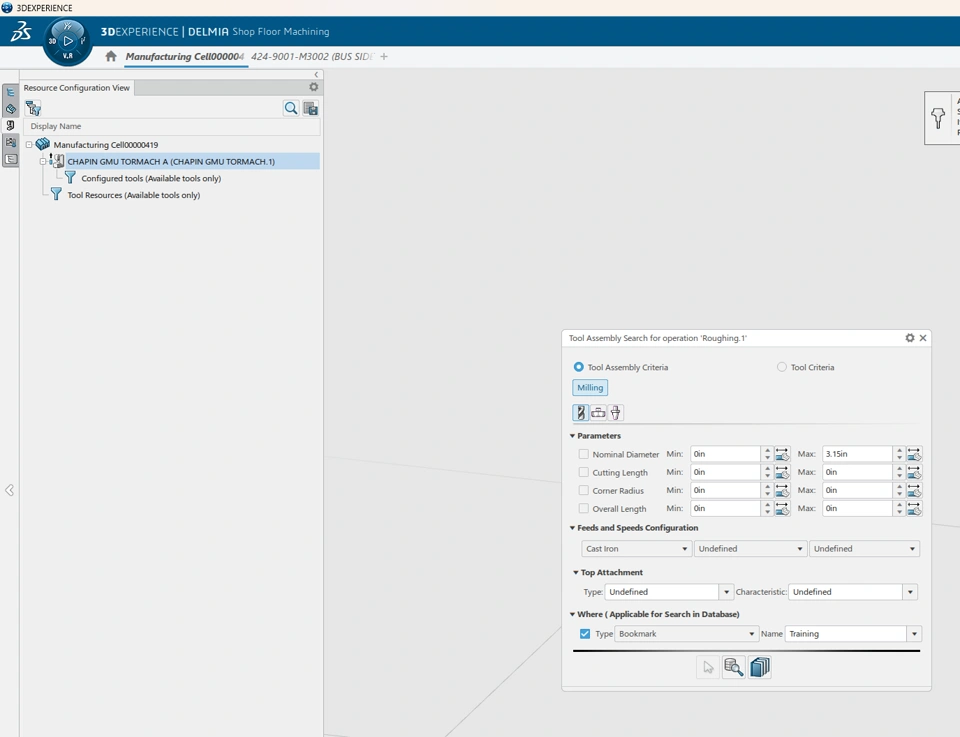The width and height of the screenshot is (960, 737).
Task: Open the second left sidebar panel icon
Action: tap(10, 109)
